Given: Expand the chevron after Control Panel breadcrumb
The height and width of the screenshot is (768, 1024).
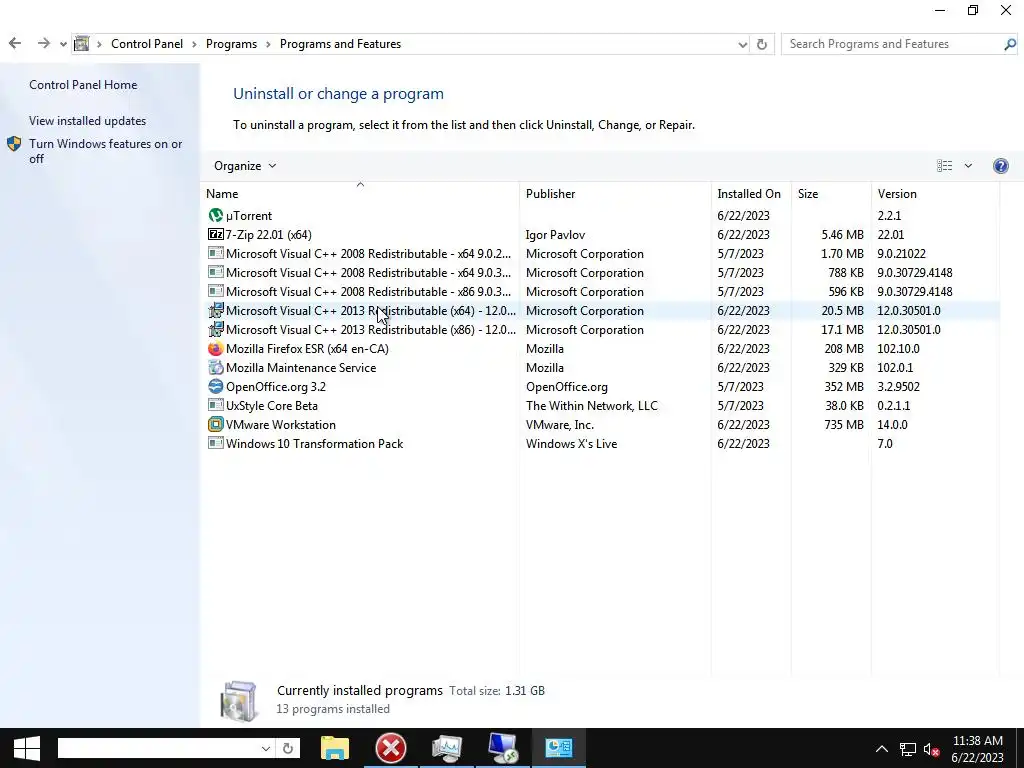Looking at the screenshot, I should 194,44.
